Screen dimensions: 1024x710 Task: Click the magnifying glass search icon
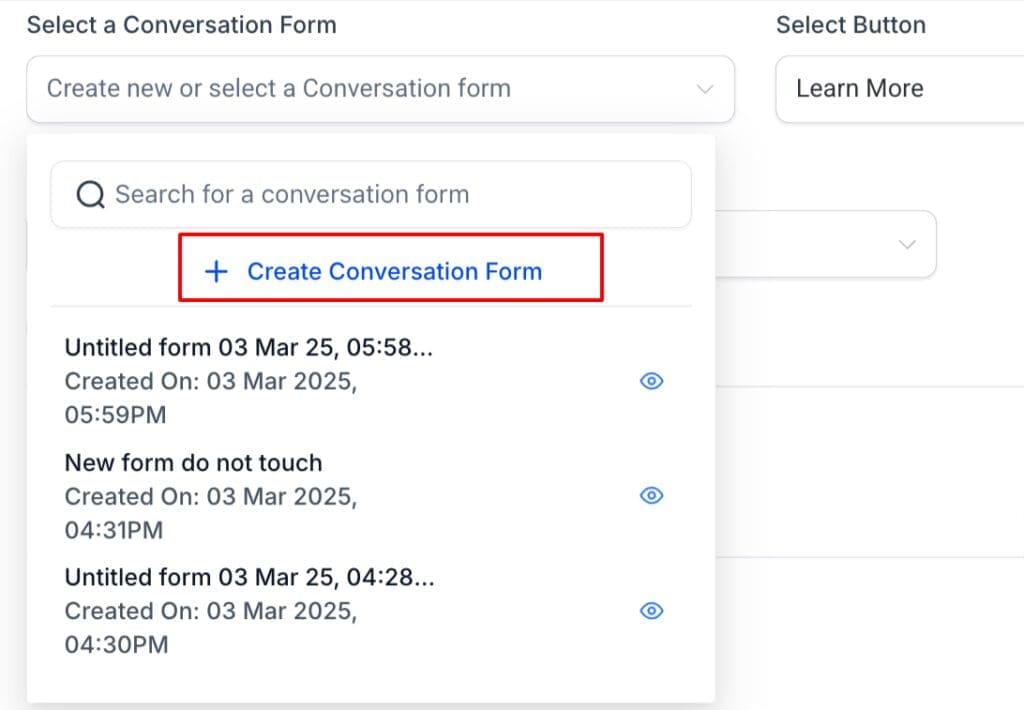click(90, 194)
